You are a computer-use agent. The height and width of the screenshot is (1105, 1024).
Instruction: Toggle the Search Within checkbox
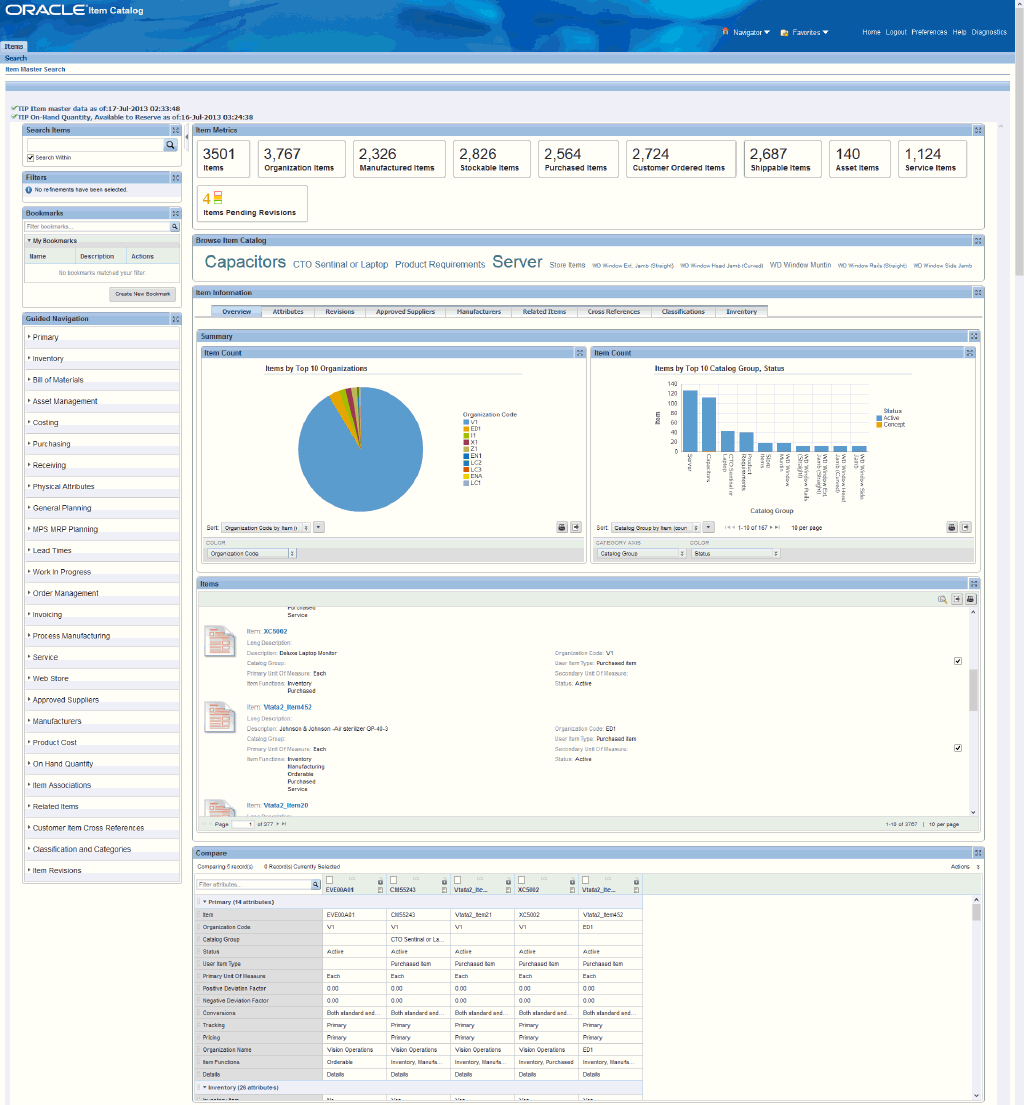click(30, 158)
